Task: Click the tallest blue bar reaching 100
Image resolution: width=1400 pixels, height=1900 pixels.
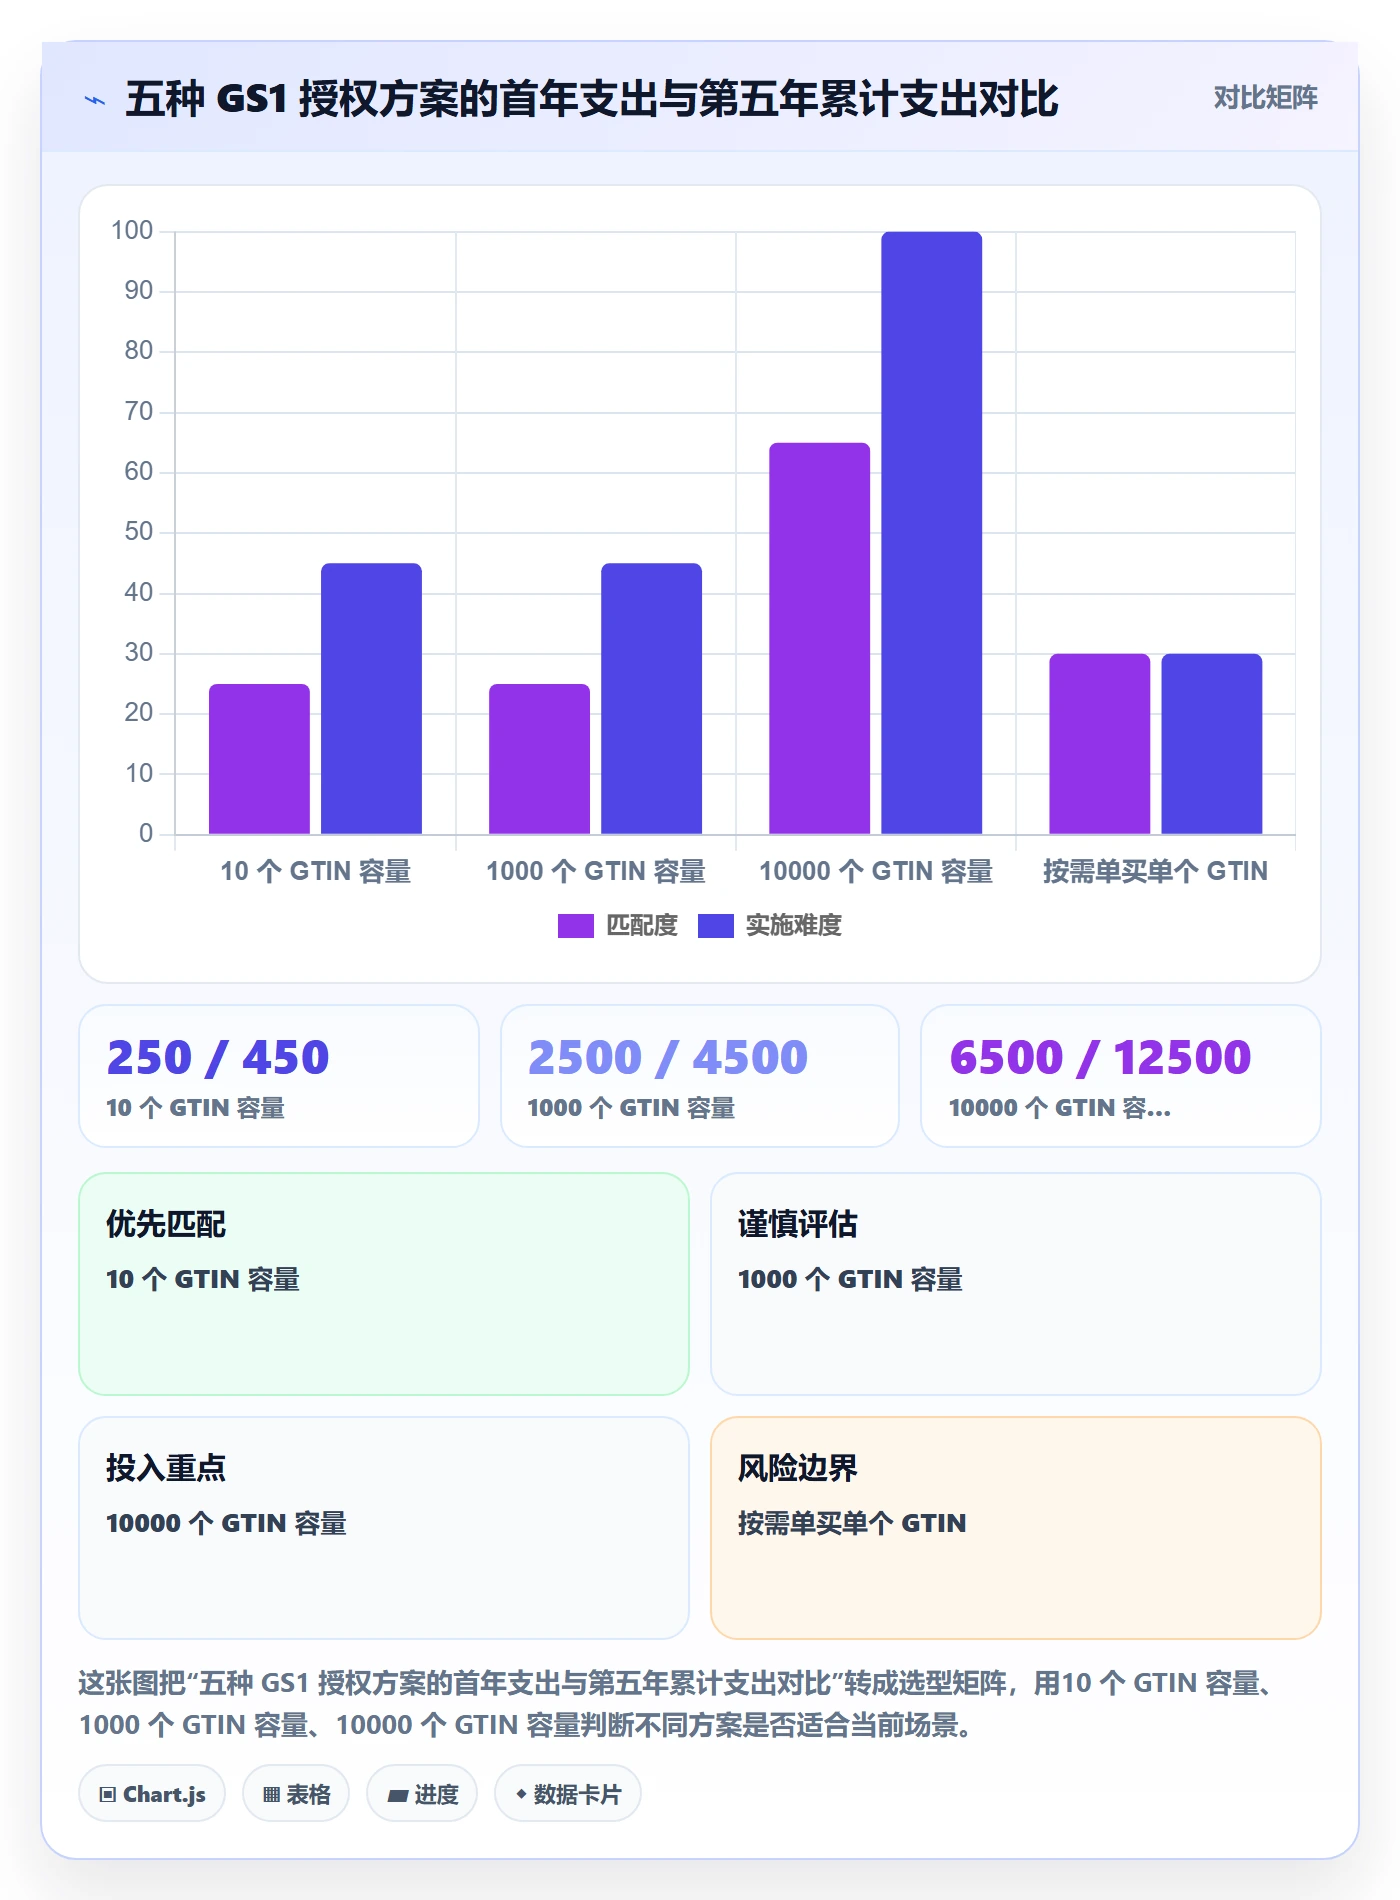Action: pos(931,533)
